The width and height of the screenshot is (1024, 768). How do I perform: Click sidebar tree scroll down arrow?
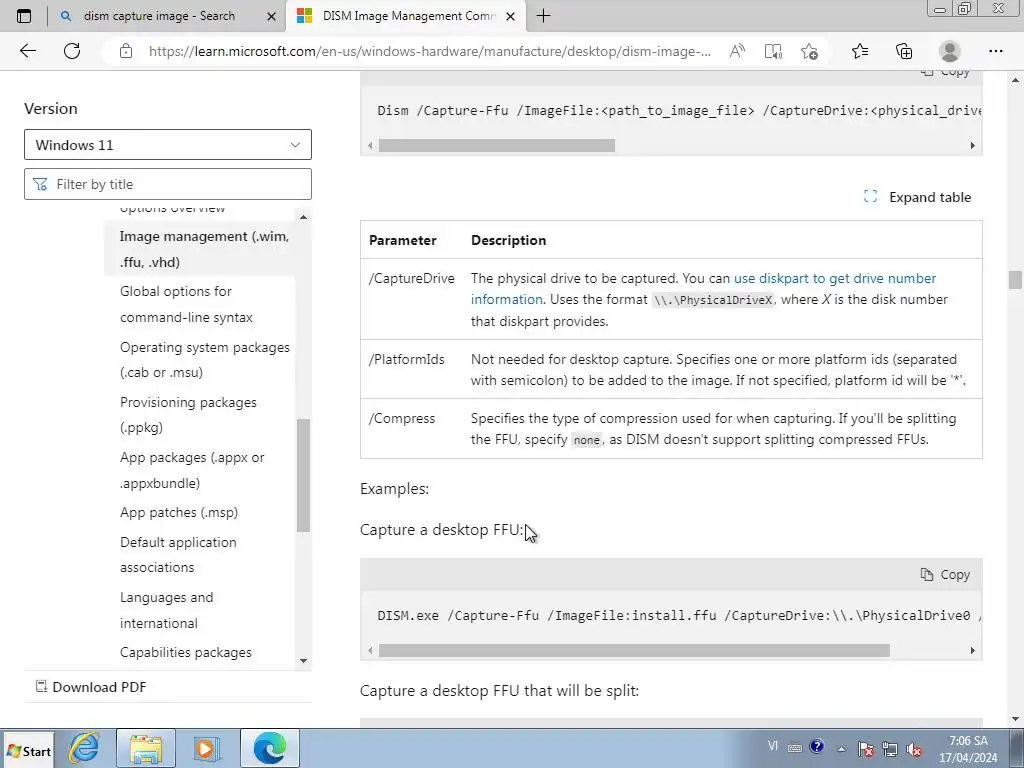303,661
